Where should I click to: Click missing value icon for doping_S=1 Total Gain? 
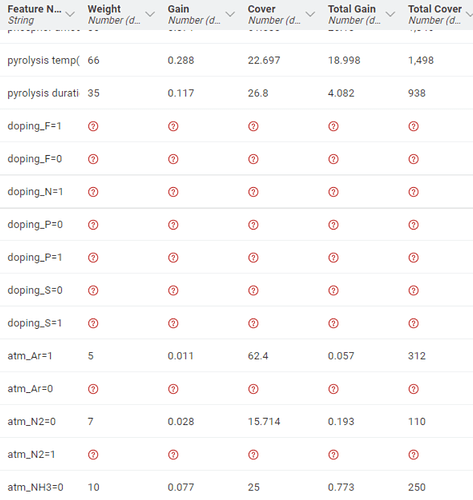333,323
